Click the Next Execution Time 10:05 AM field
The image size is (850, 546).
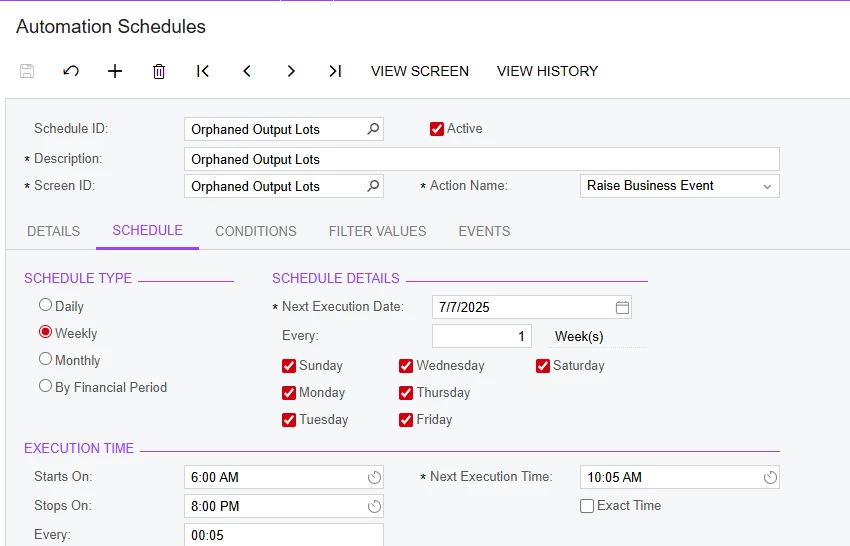coord(680,477)
